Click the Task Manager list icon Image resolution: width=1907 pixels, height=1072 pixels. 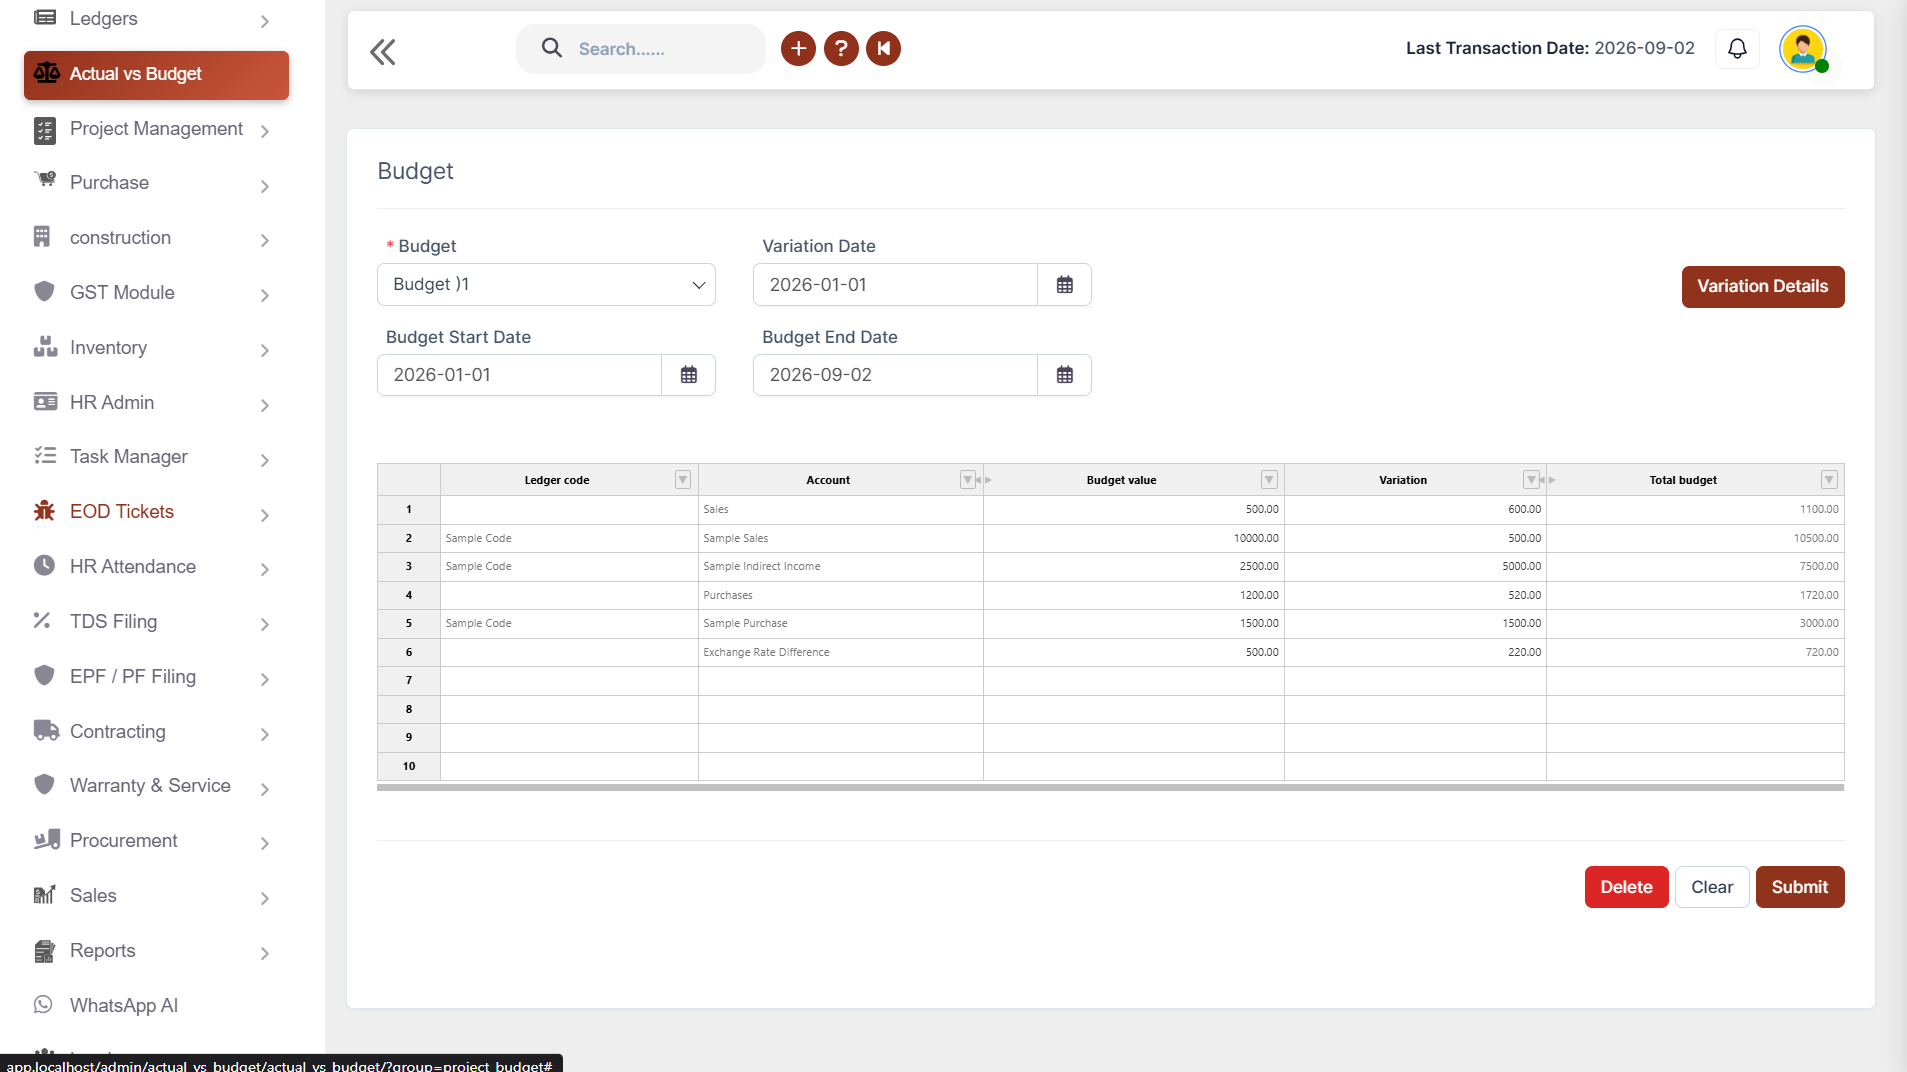[x=45, y=456]
